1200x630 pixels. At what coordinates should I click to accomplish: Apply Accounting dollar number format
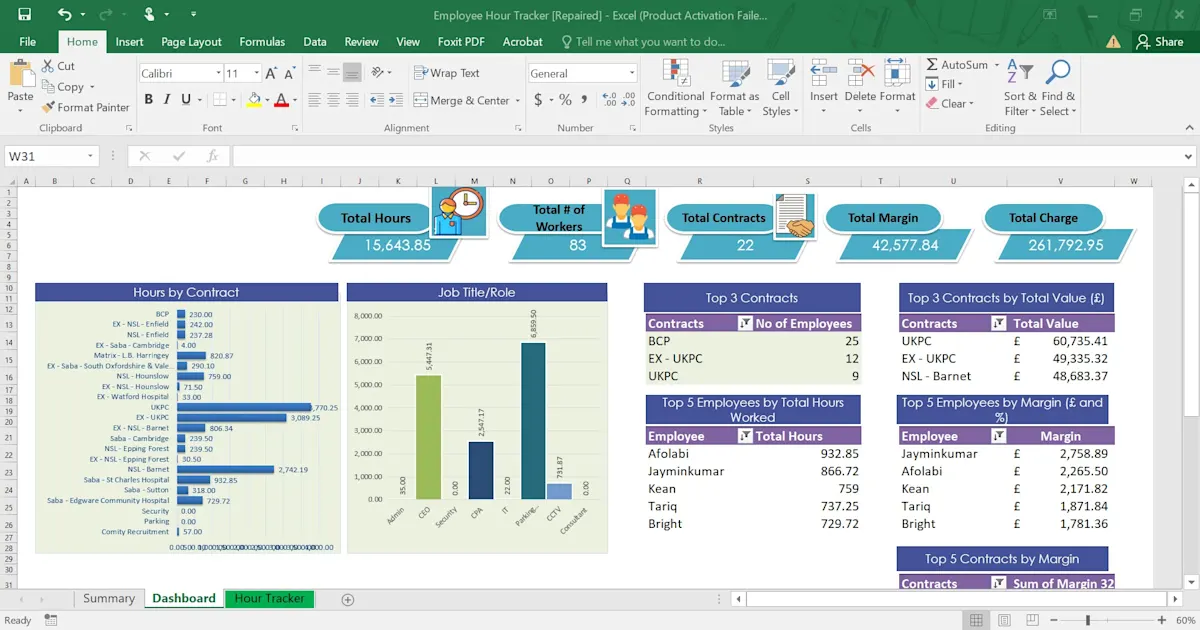[x=538, y=100]
